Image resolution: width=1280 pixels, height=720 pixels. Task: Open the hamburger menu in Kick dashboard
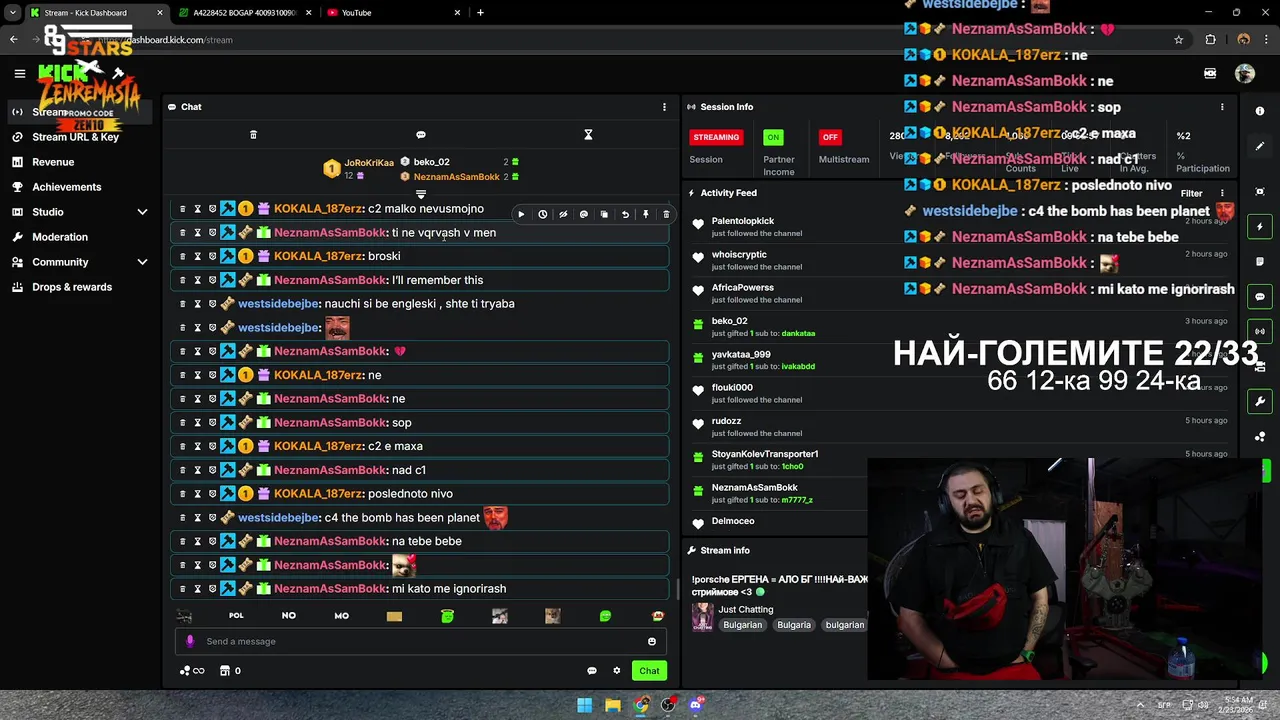(x=19, y=73)
